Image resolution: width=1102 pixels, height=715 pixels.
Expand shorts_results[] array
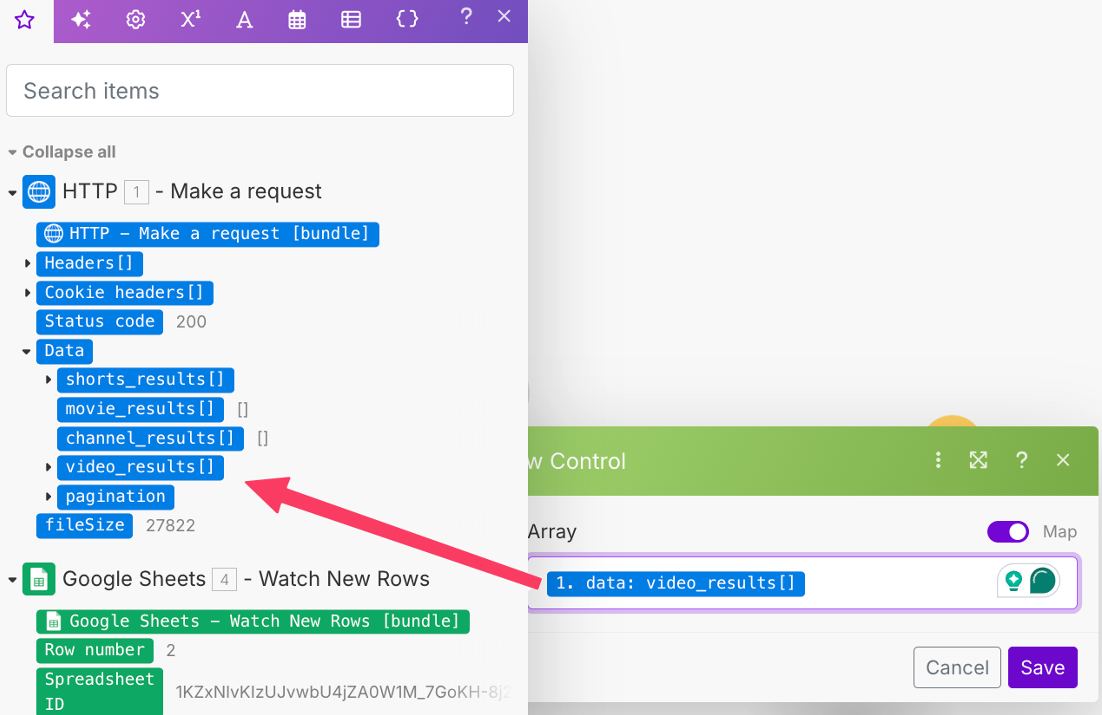coord(48,380)
